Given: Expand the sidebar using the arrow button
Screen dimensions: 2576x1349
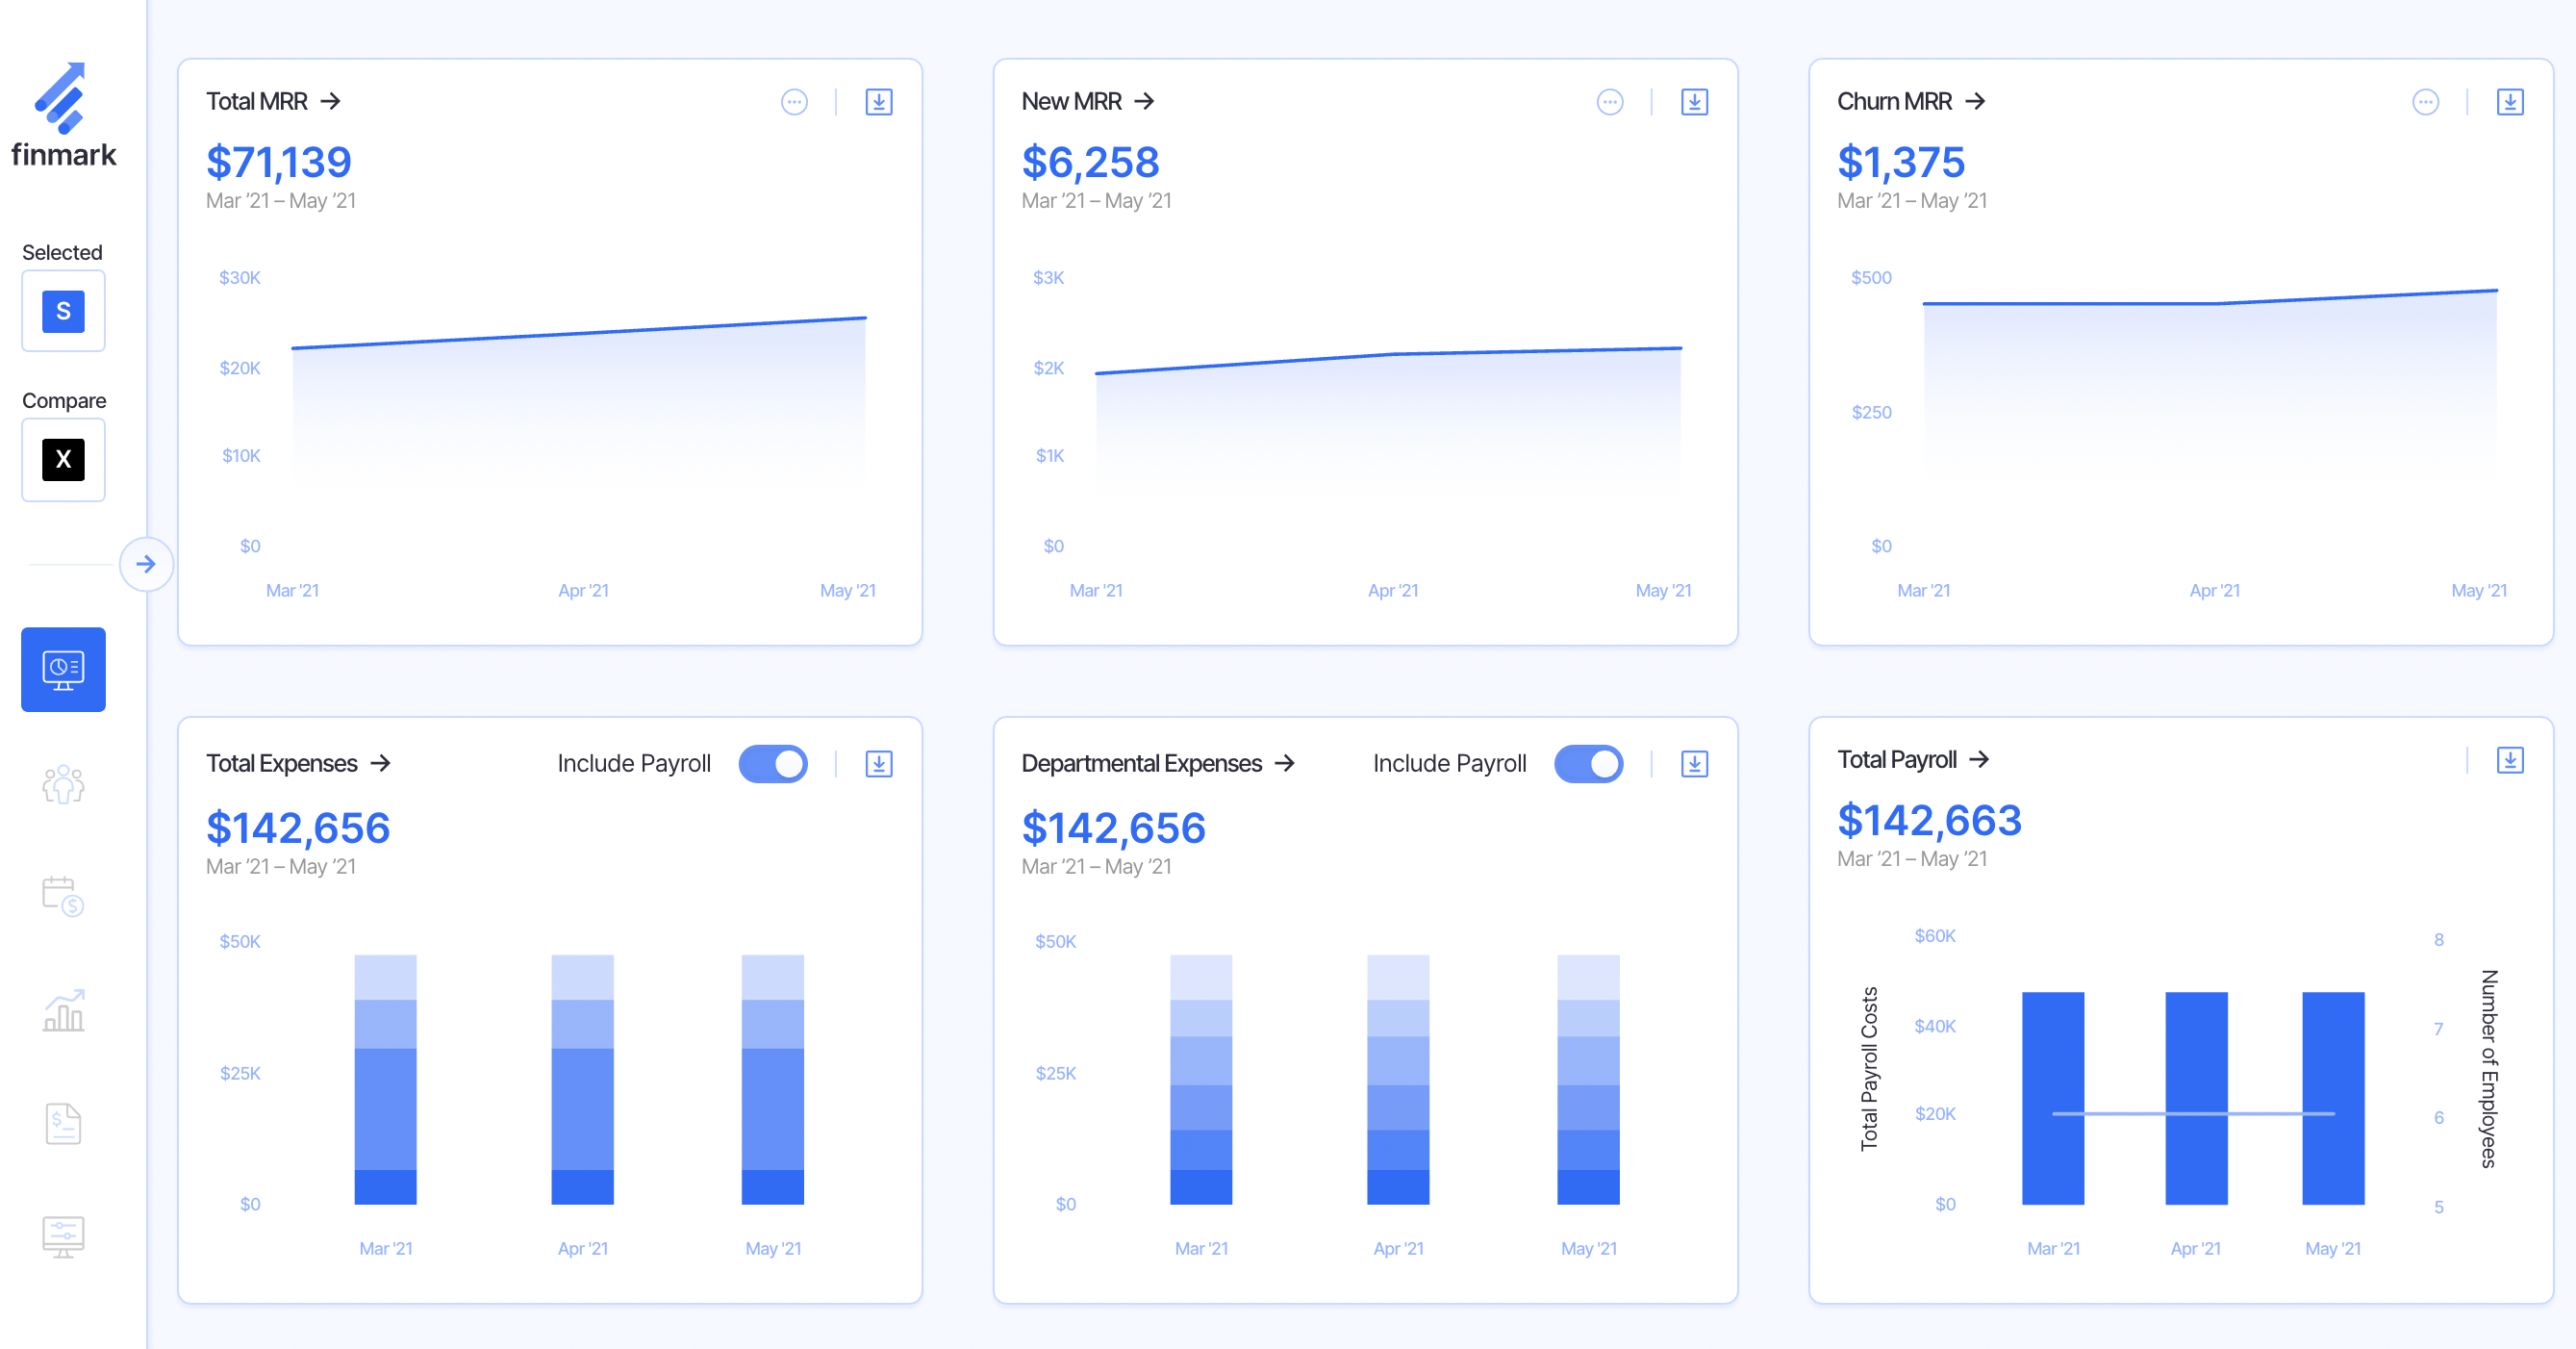Looking at the screenshot, I should (x=147, y=564).
